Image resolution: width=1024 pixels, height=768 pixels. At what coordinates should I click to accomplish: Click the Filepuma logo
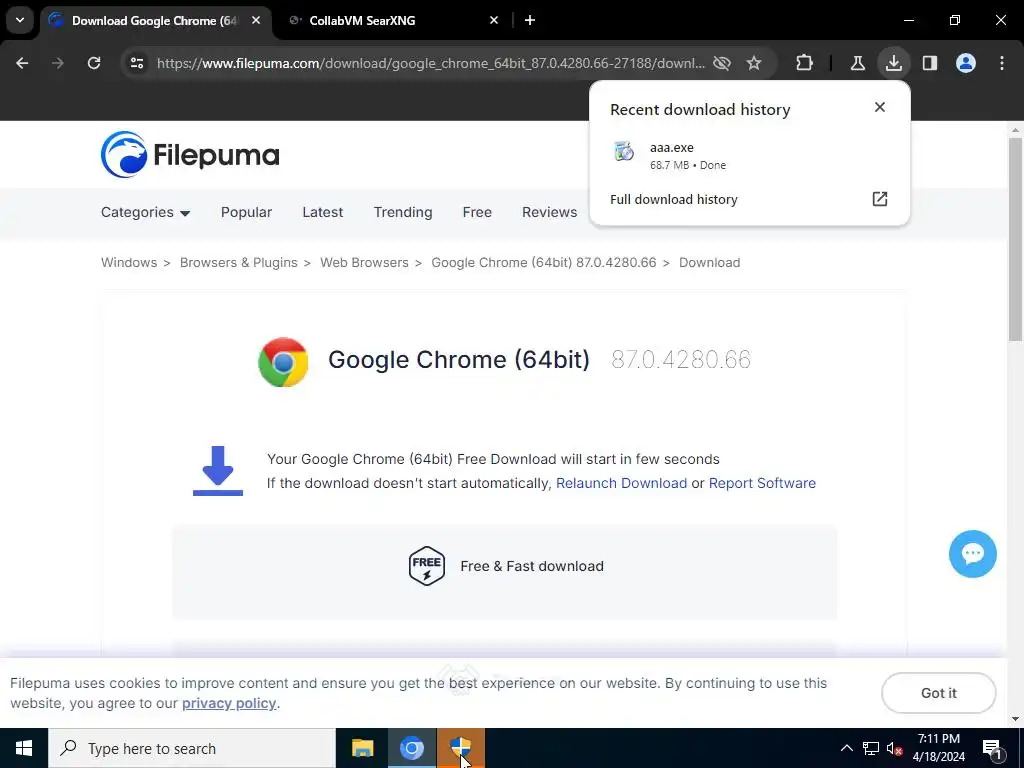coord(190,155)
